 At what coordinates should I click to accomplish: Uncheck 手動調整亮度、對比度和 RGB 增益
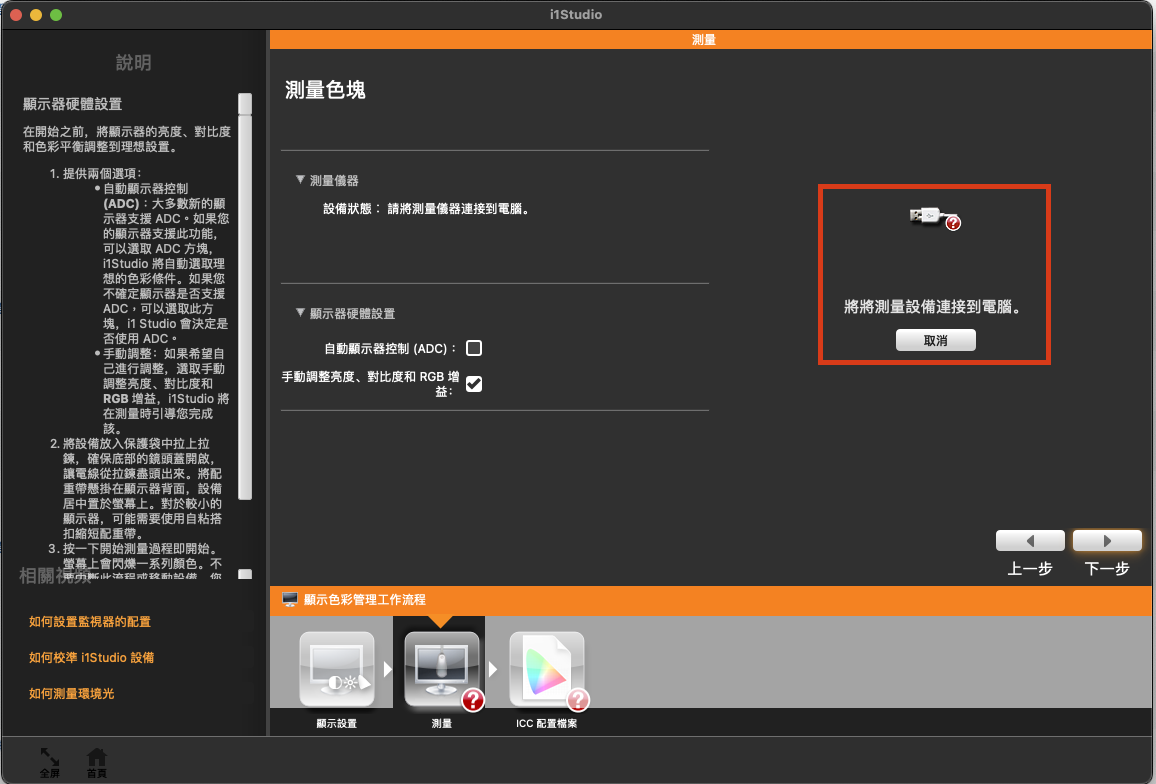point(473,382)
